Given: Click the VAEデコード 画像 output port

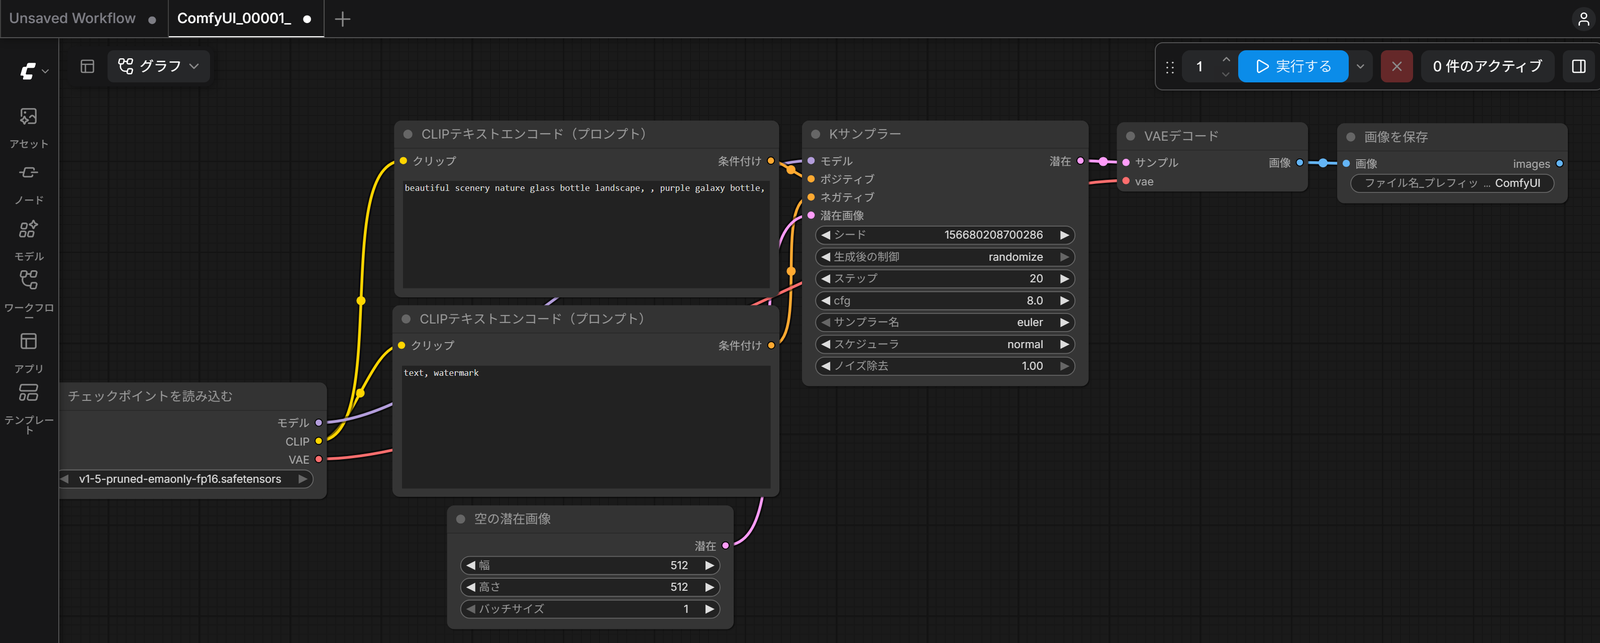Looking at the screenshot, I should [1300, 162].
